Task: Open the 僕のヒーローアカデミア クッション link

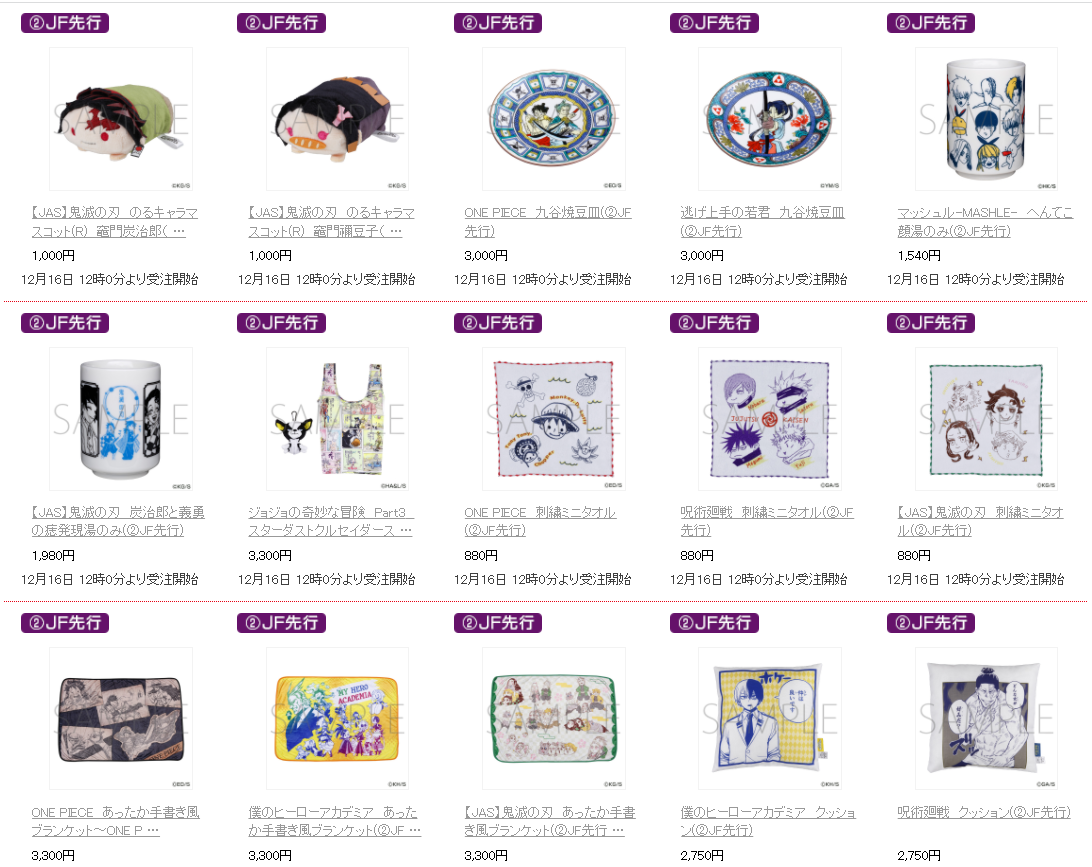Action: pos(768,821)
